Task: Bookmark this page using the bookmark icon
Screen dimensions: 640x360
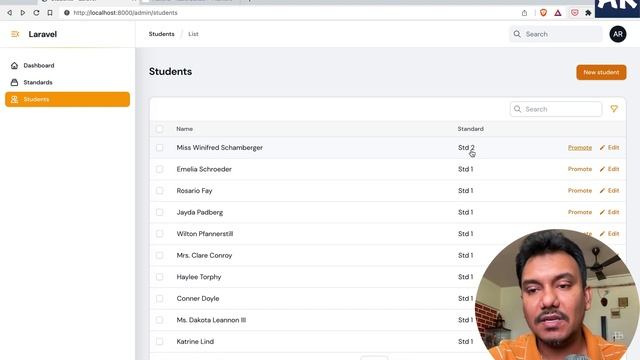Action: click(50, 13)
